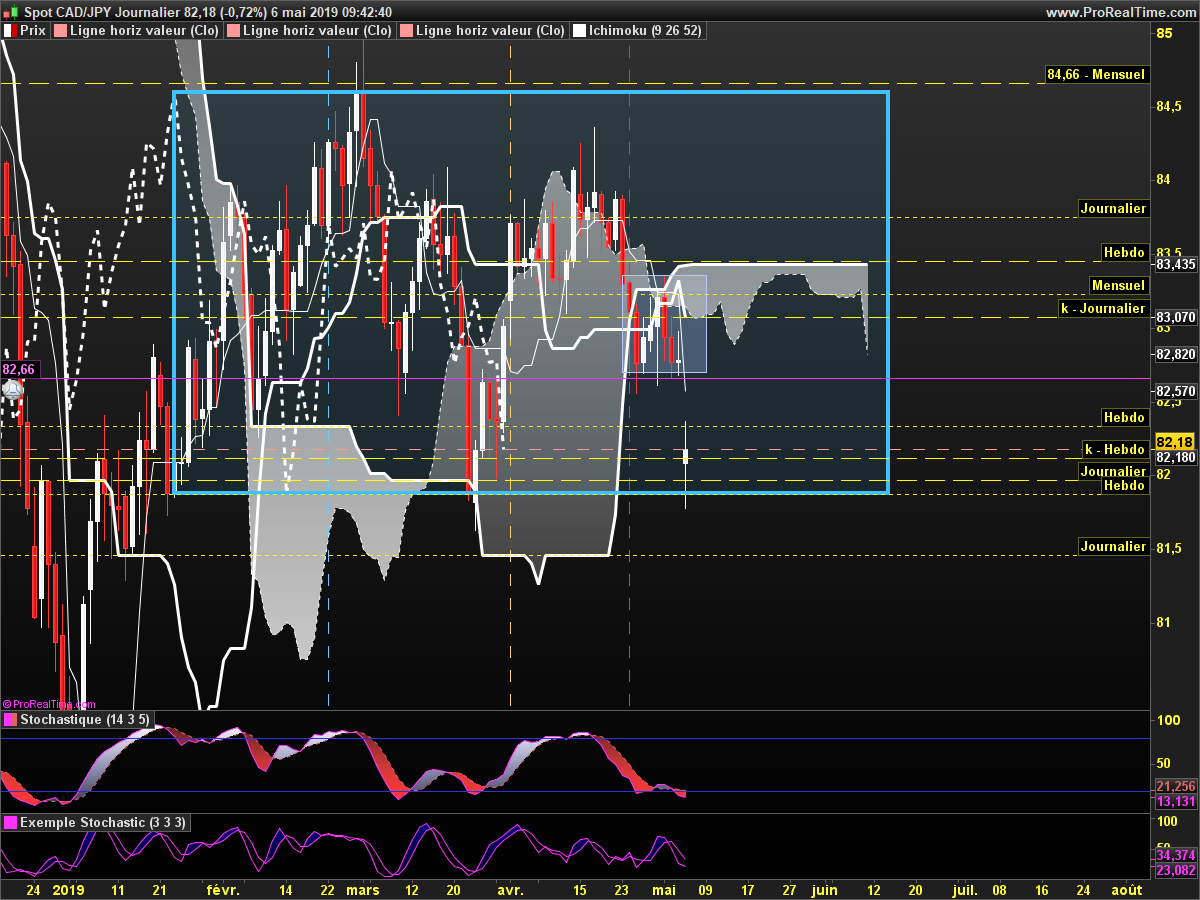Click the candlestick icon beside the Spot CAD/JPY title

tap(12, 11)
